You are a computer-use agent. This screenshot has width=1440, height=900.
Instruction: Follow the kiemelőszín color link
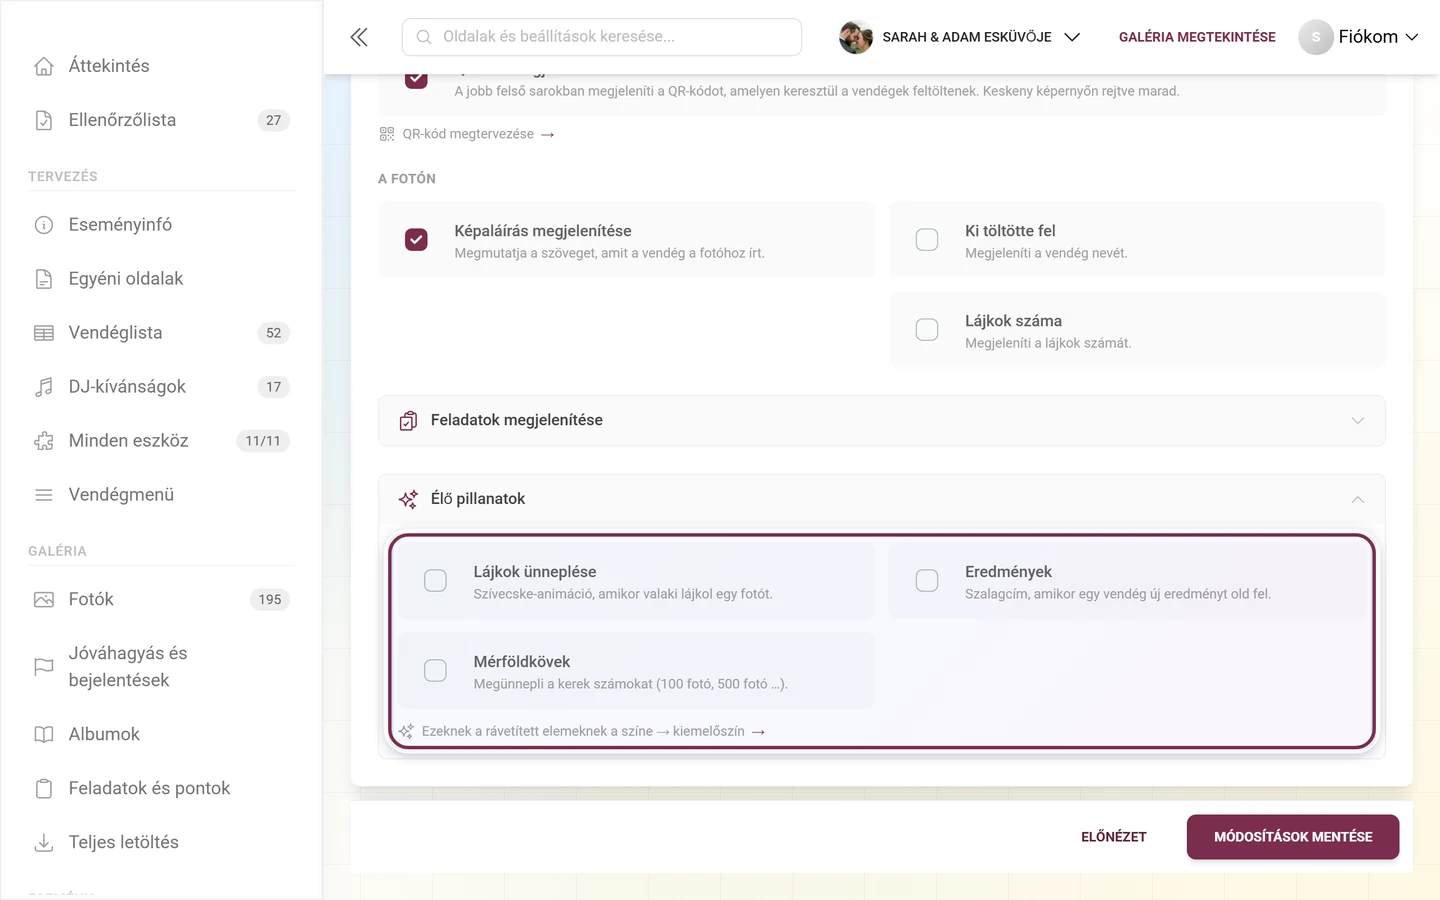pos(718,732)
